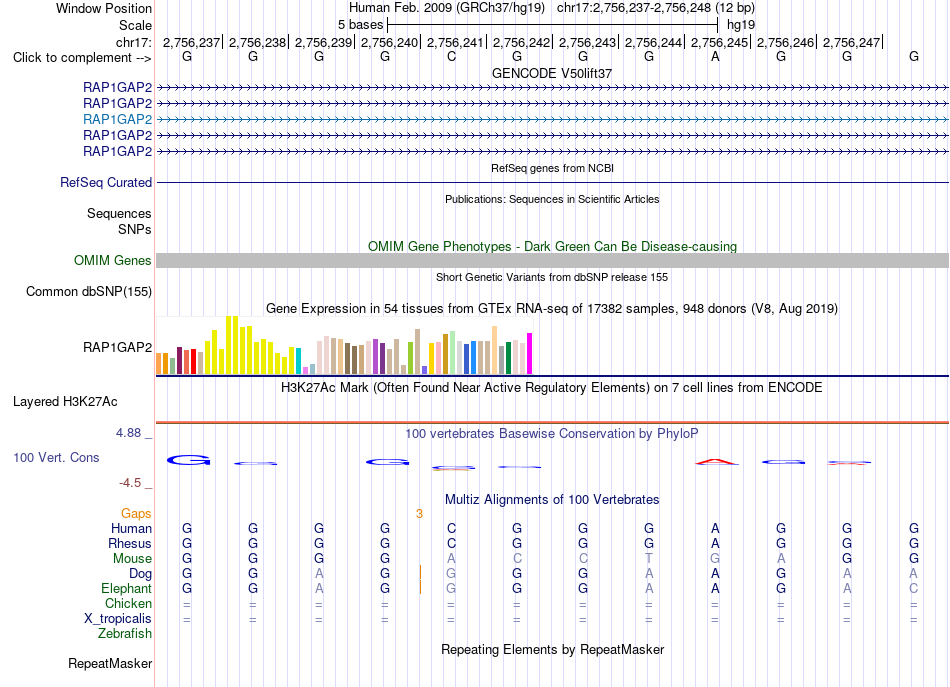Click the chr17:2,756,237-2,756,248 (12 bp) range text
Screen dimensions: 950x687
pos(656,8)
